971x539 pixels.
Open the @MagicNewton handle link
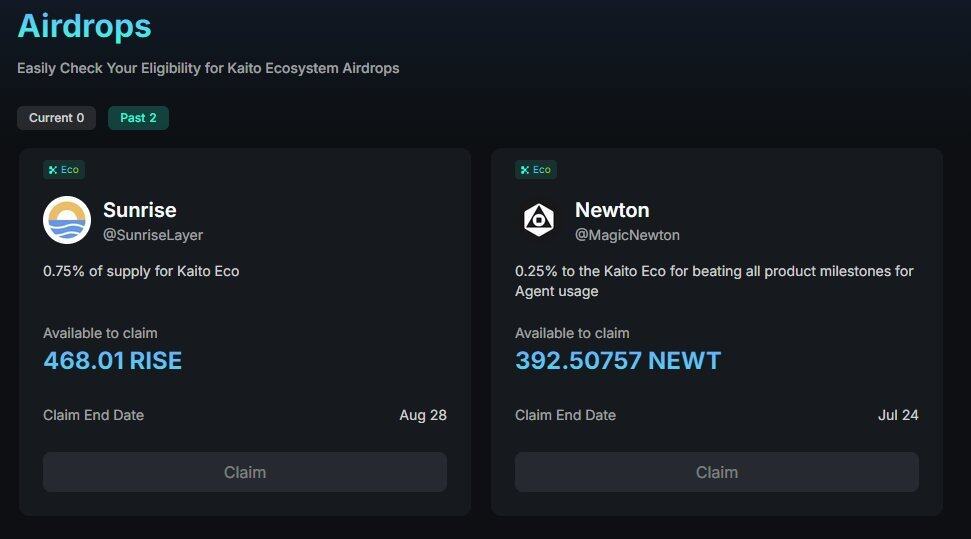627,235
